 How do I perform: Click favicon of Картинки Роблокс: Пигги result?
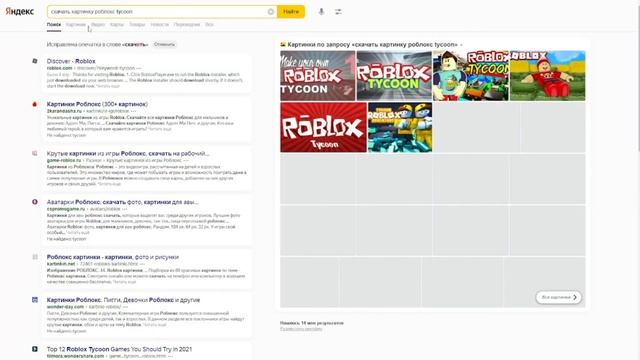(35, 300)
